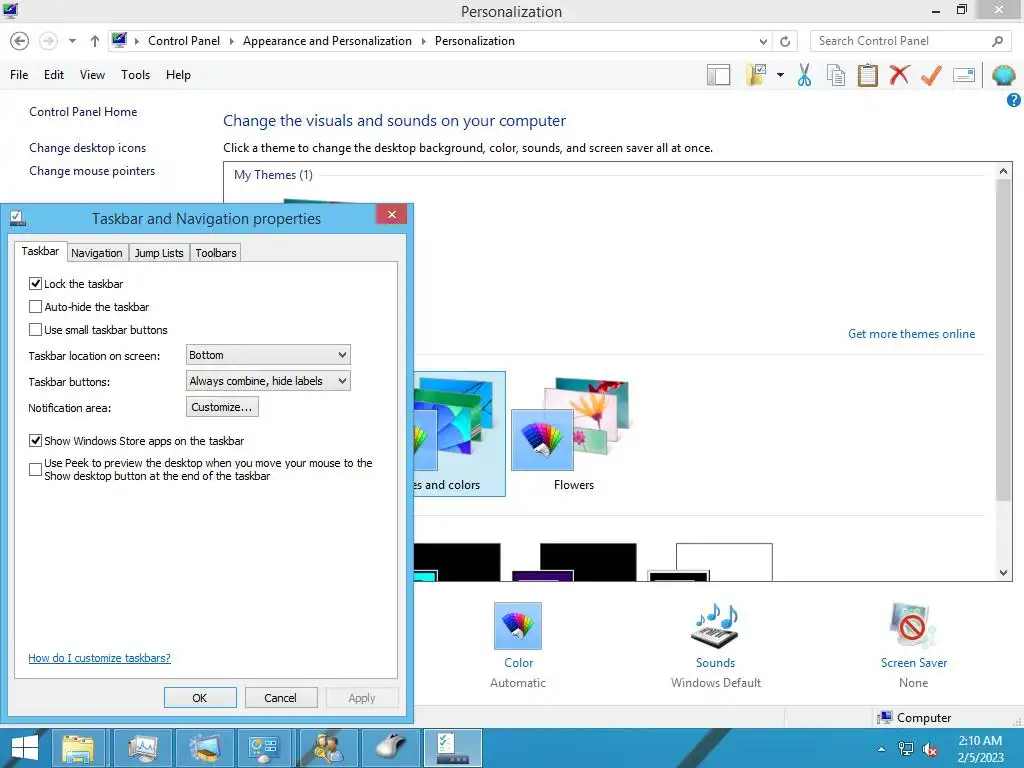1024x768 pixels.
Task: Open the performance monitor taskbar icon
Action: [x=142, y=748]
